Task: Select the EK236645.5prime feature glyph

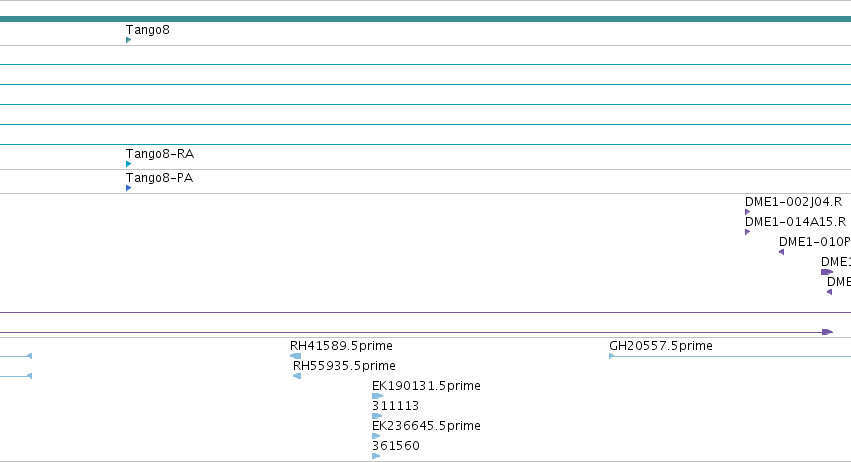Action: [376, 436]
